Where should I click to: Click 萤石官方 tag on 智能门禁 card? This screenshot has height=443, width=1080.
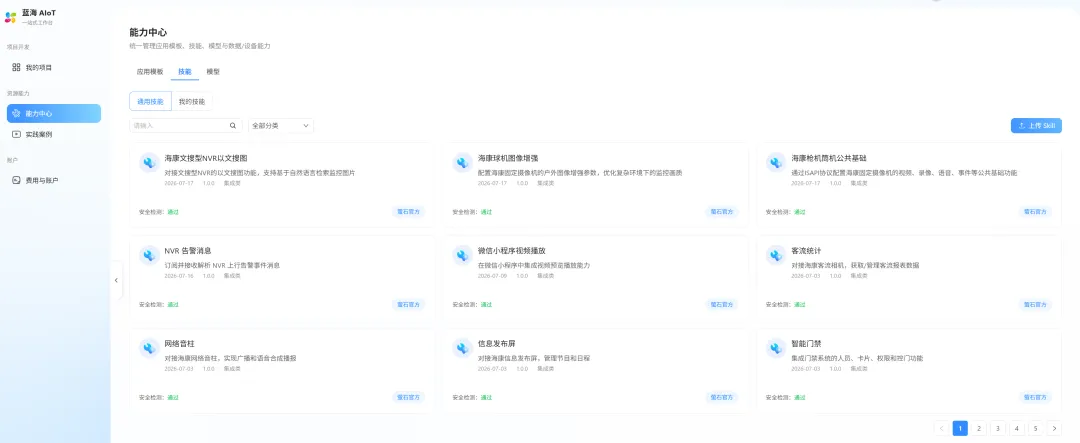[x=1035, y=398]
